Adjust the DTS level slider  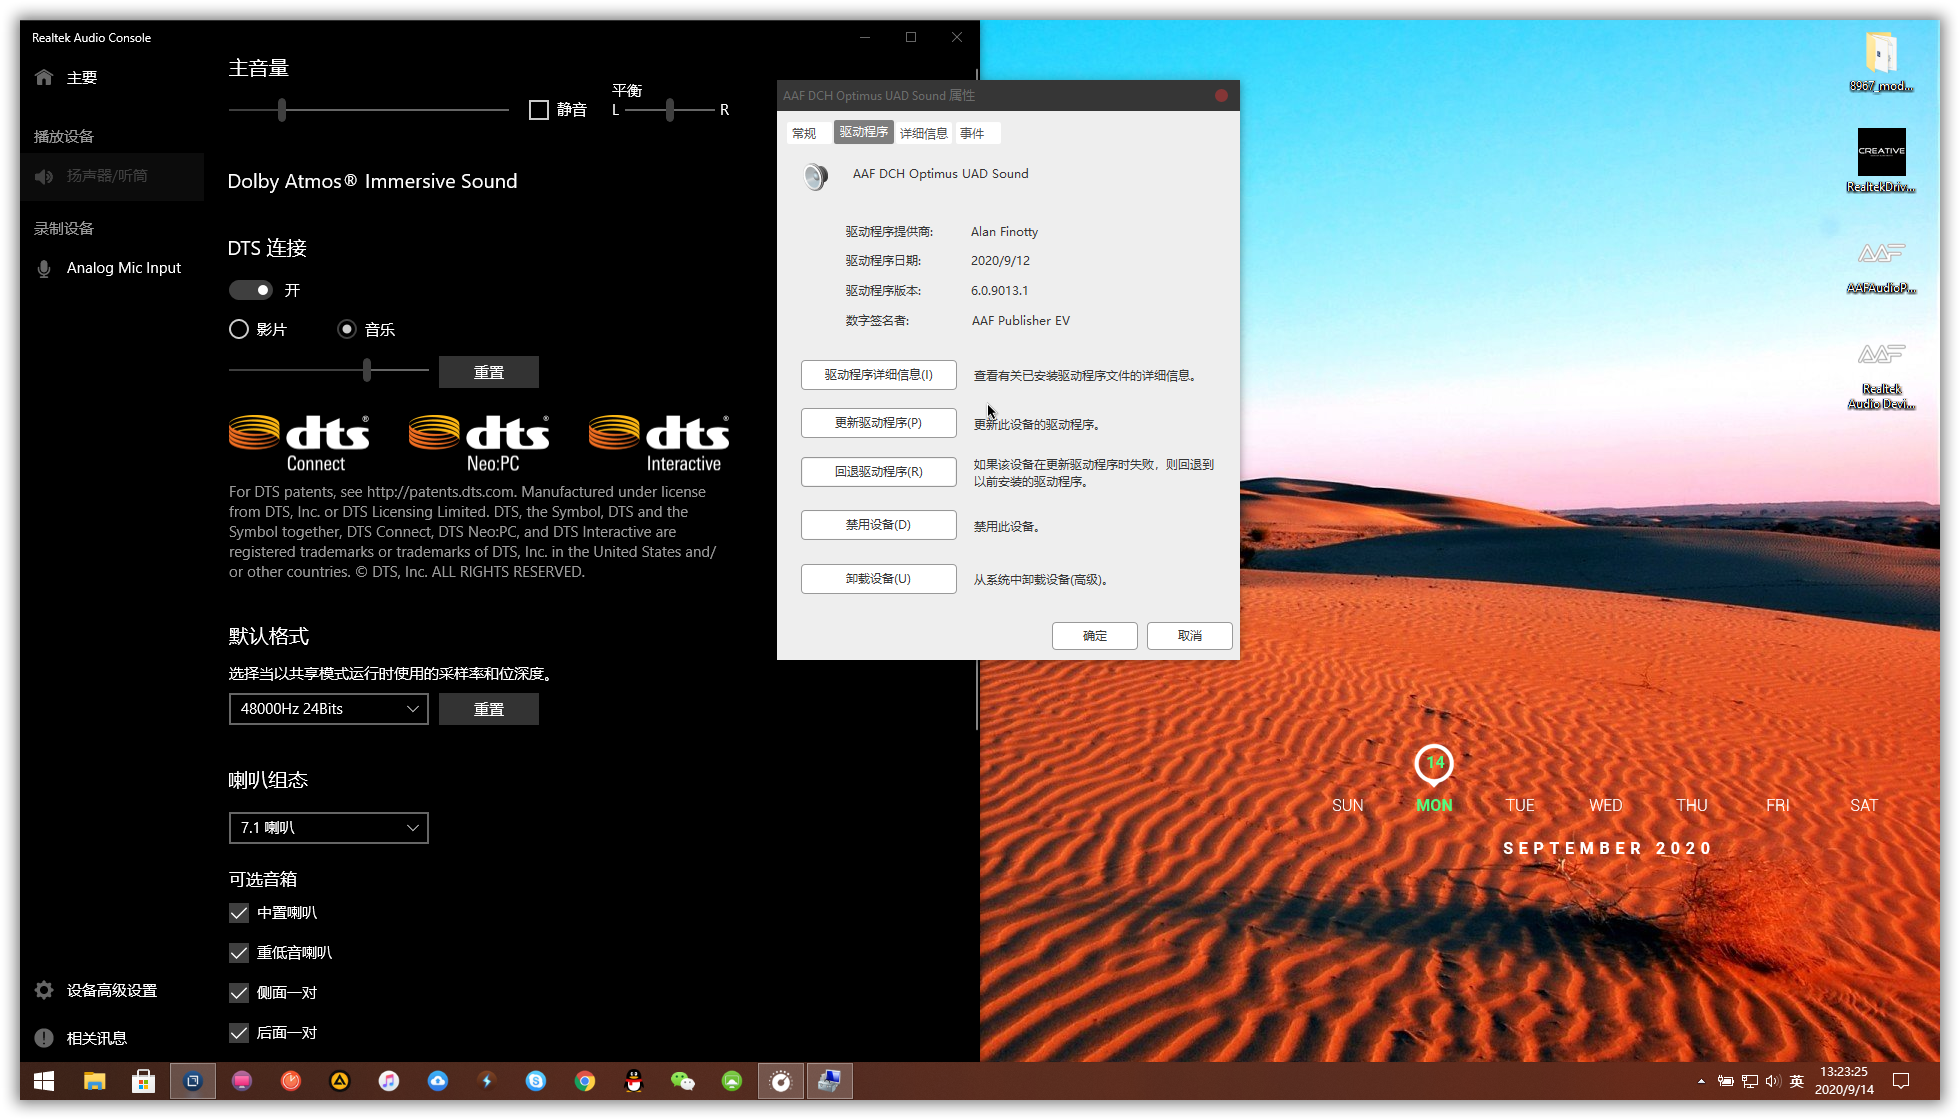coord(367,370)
